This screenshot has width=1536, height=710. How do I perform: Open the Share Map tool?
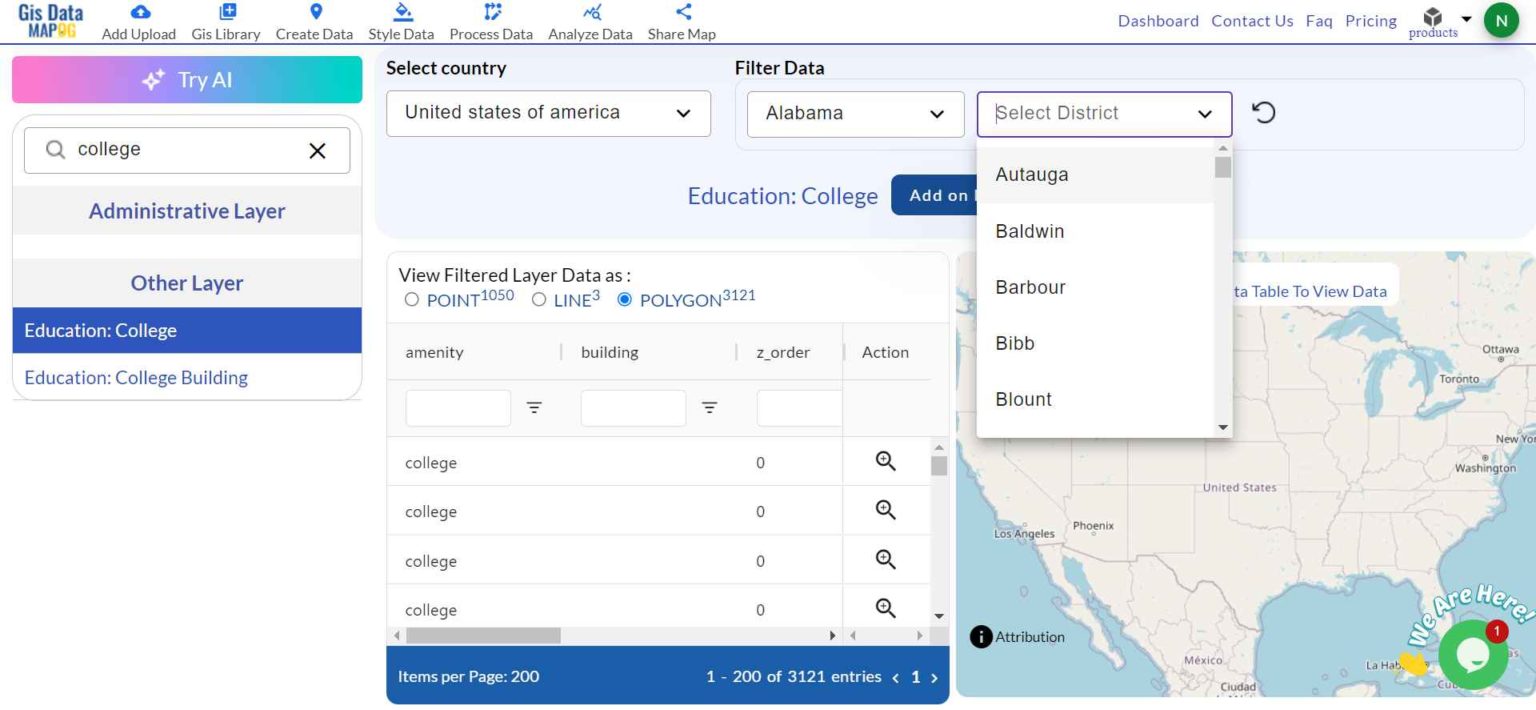point(681,20)
